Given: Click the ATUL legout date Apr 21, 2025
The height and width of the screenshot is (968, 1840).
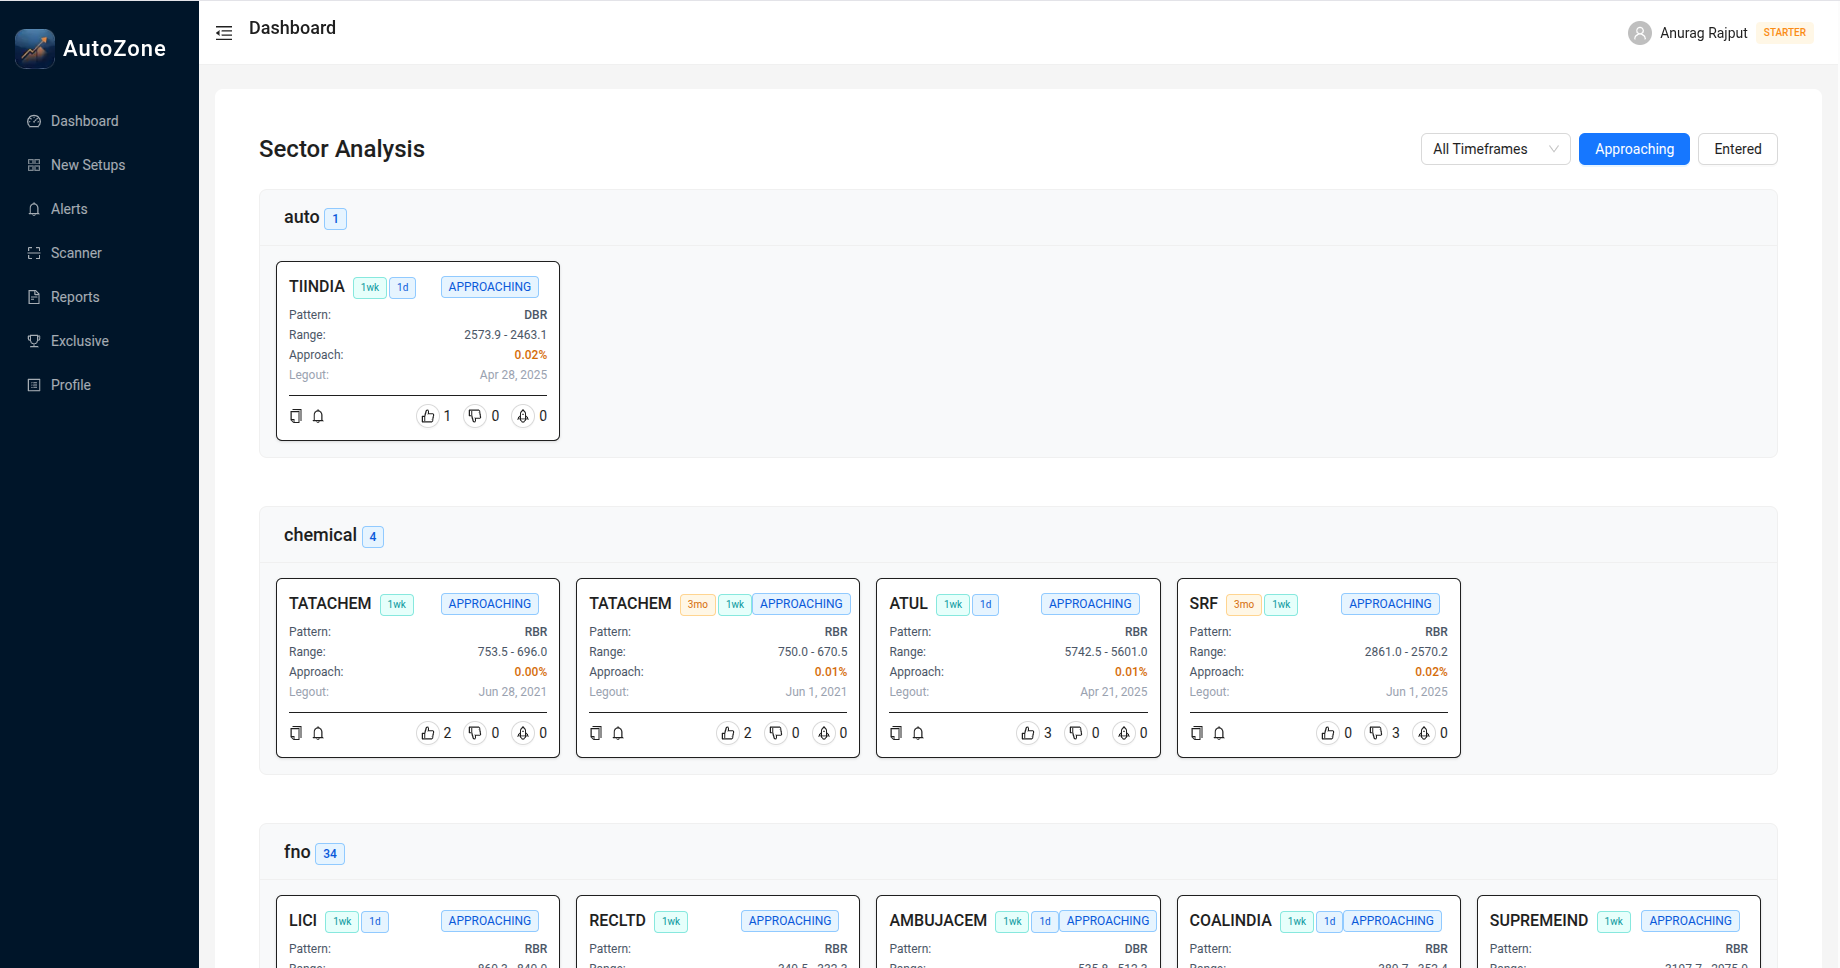Looking at the screenshot, I should [1114, 692].
